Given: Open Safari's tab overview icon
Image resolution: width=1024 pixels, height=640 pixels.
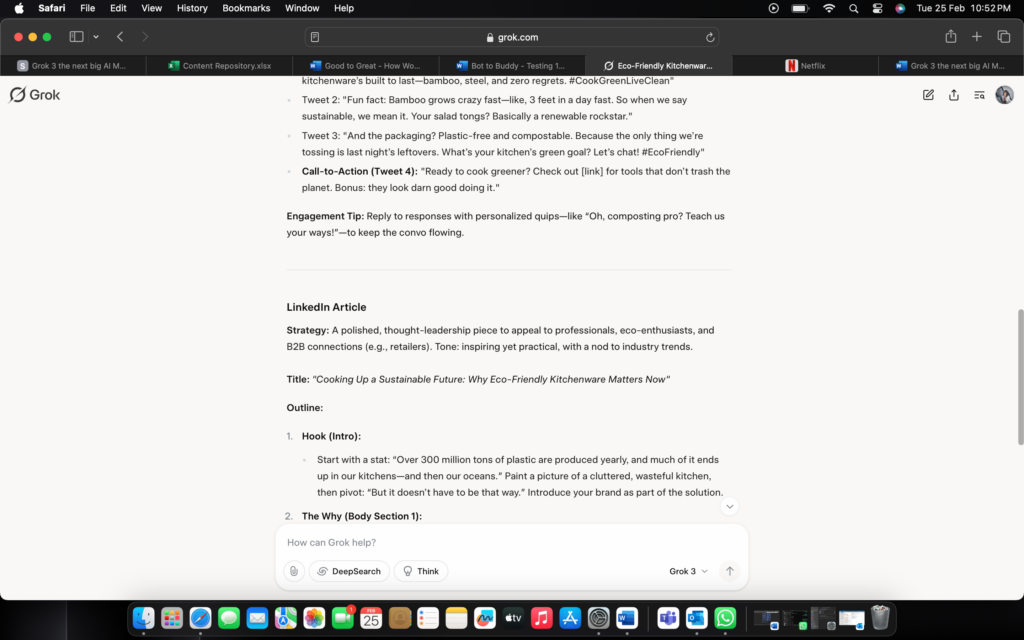Looking at the screenshot, I should click(x=1004, y=37).
